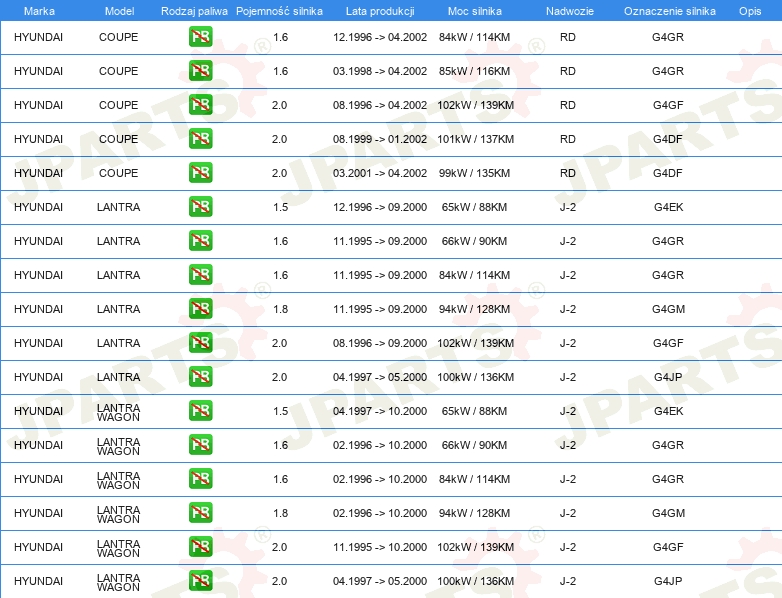This screenshot has height=598, width=782.
Task: Click fuel icon in COUPE 101kW / 137KM row
Action: point(200,139)
